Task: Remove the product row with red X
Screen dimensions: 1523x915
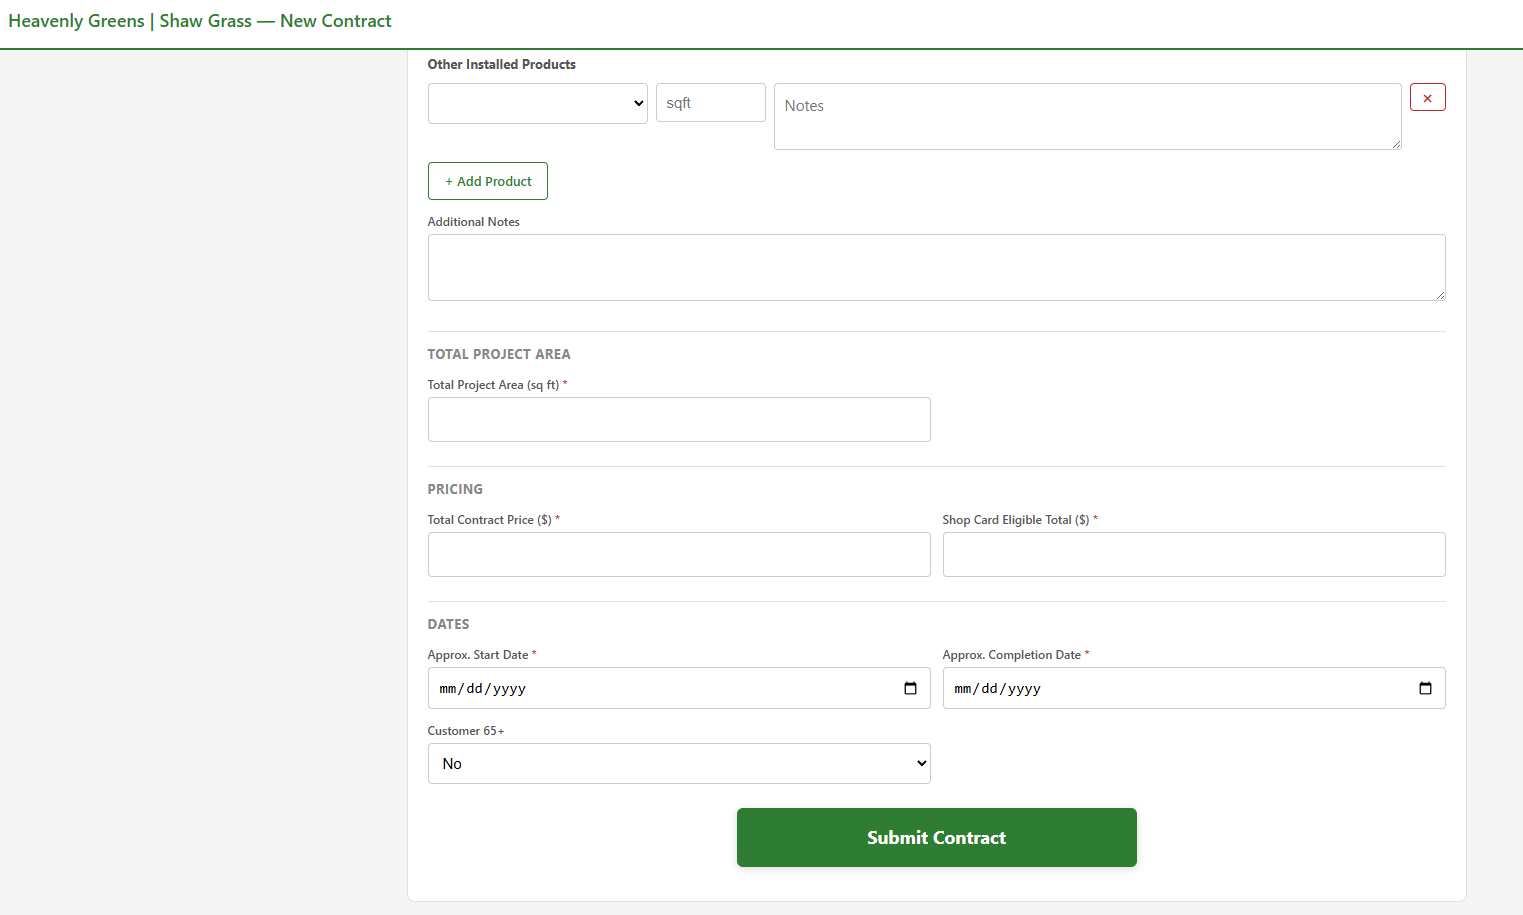Action: point(1427,97)
